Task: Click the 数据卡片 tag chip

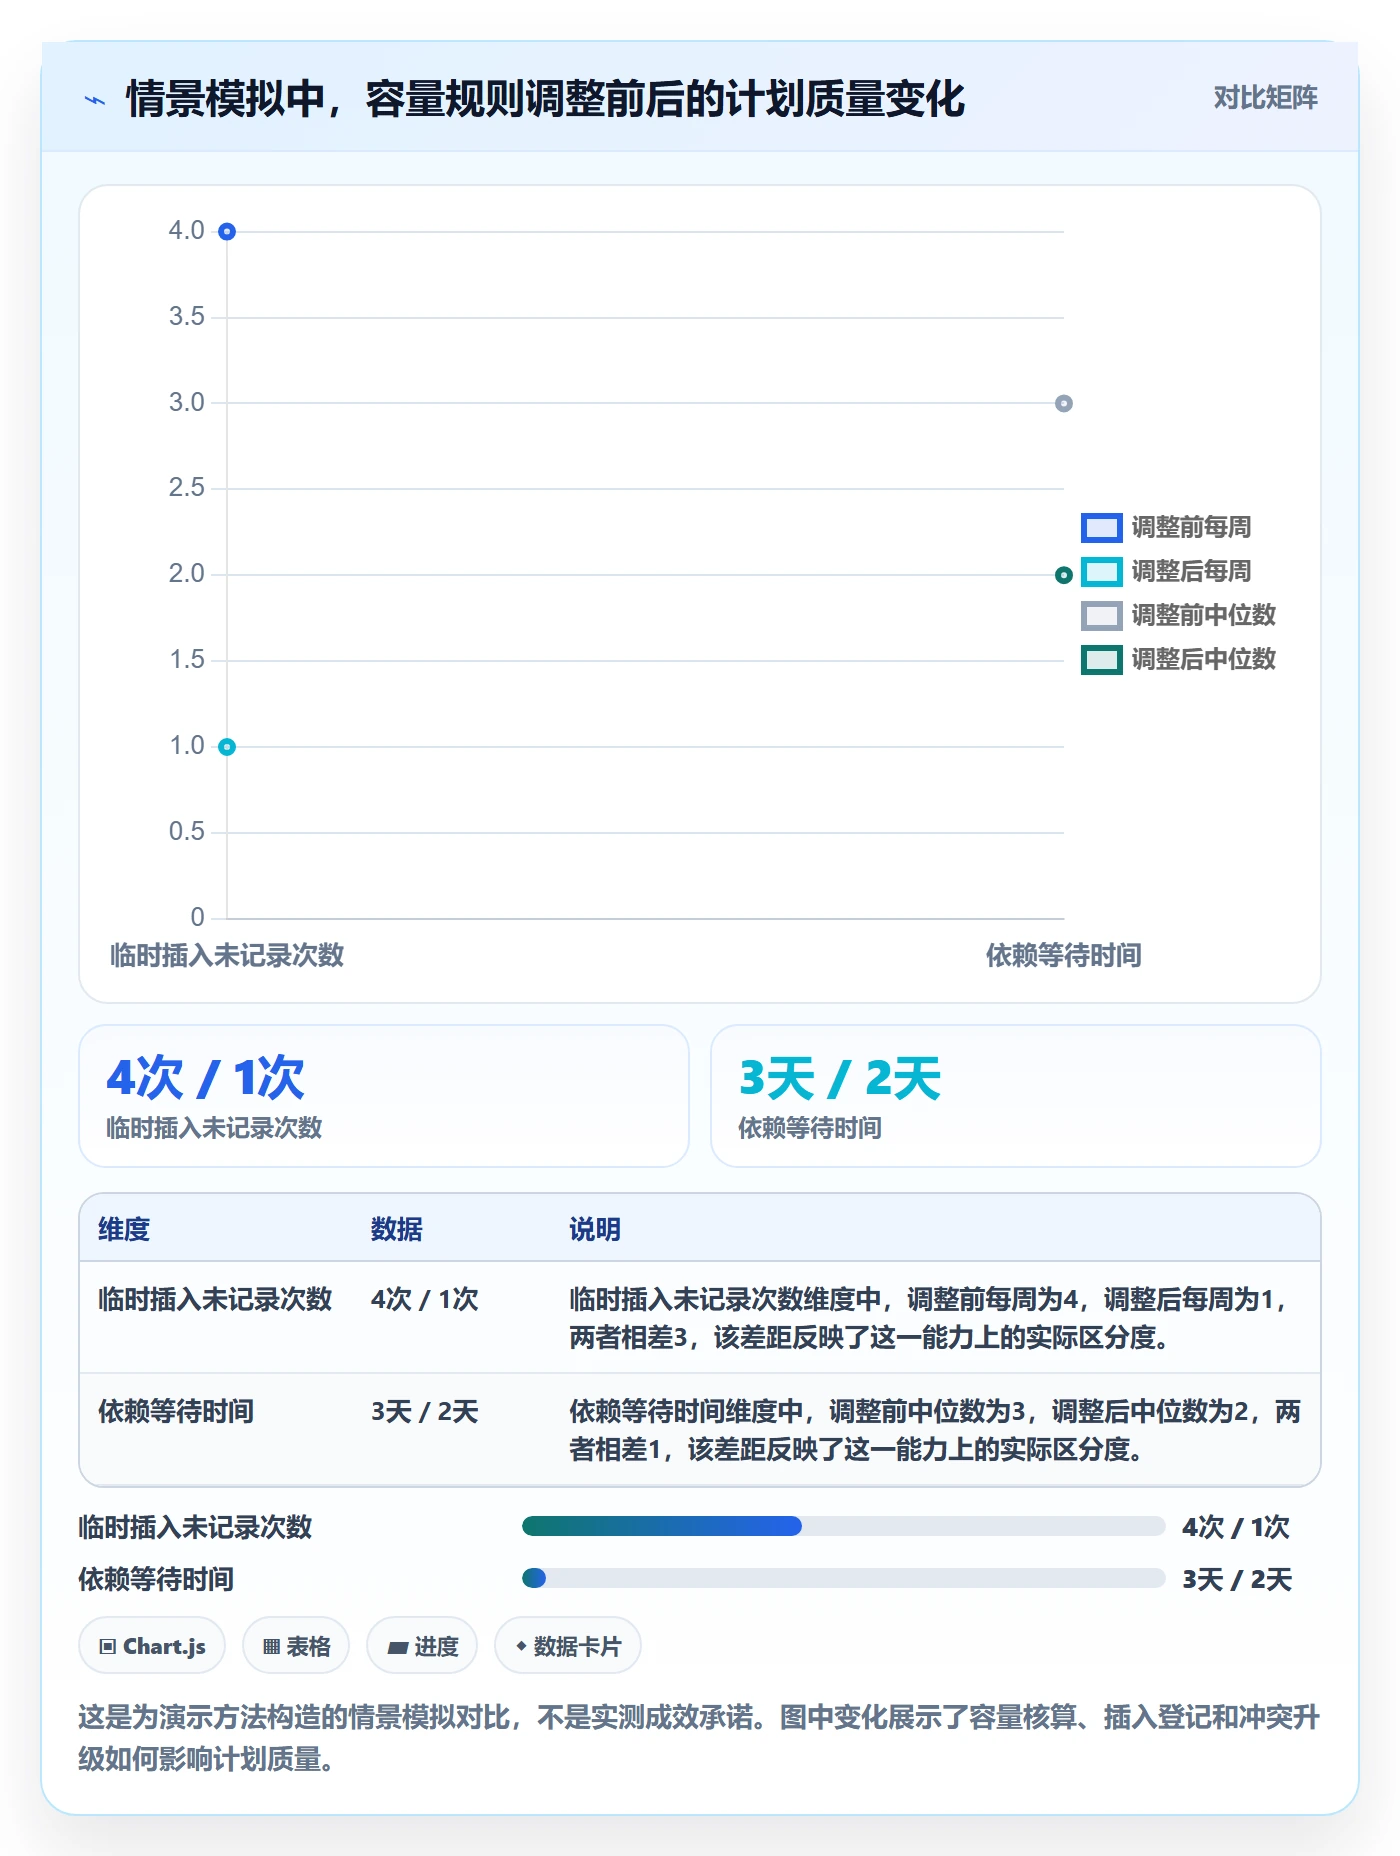Action: [x=568, y=1645]
